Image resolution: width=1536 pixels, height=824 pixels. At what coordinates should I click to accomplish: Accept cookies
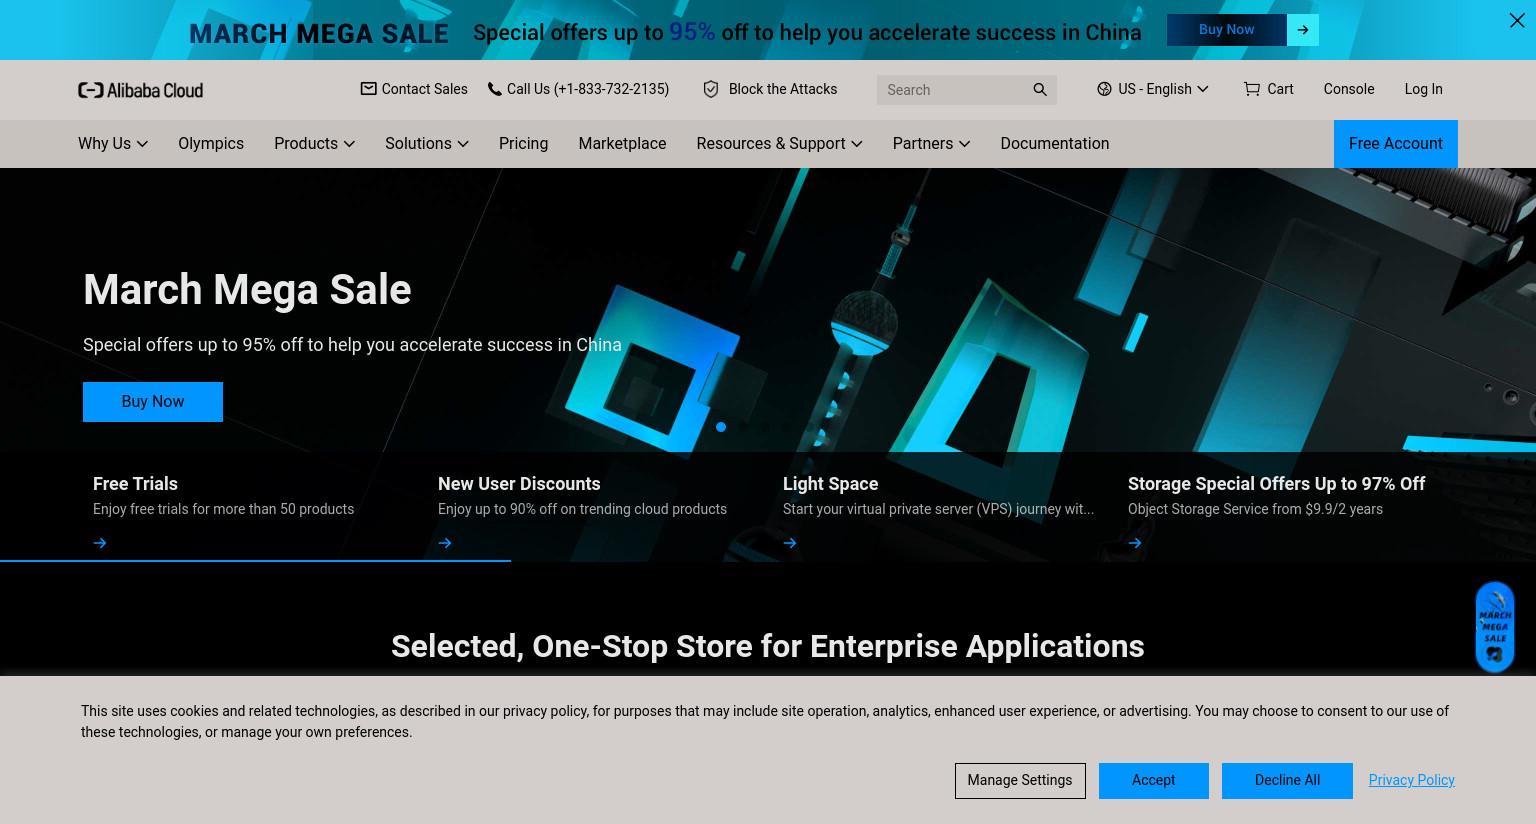(x=1154, y=781)
